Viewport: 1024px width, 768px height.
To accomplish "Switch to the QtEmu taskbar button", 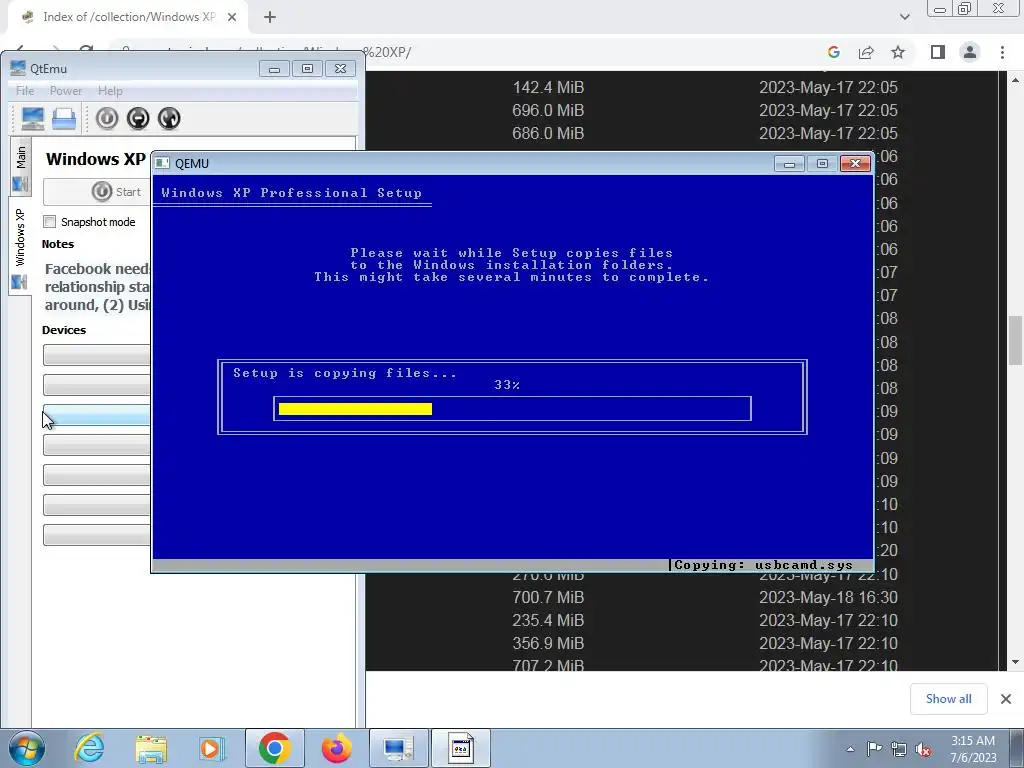I will click(398, 748).
